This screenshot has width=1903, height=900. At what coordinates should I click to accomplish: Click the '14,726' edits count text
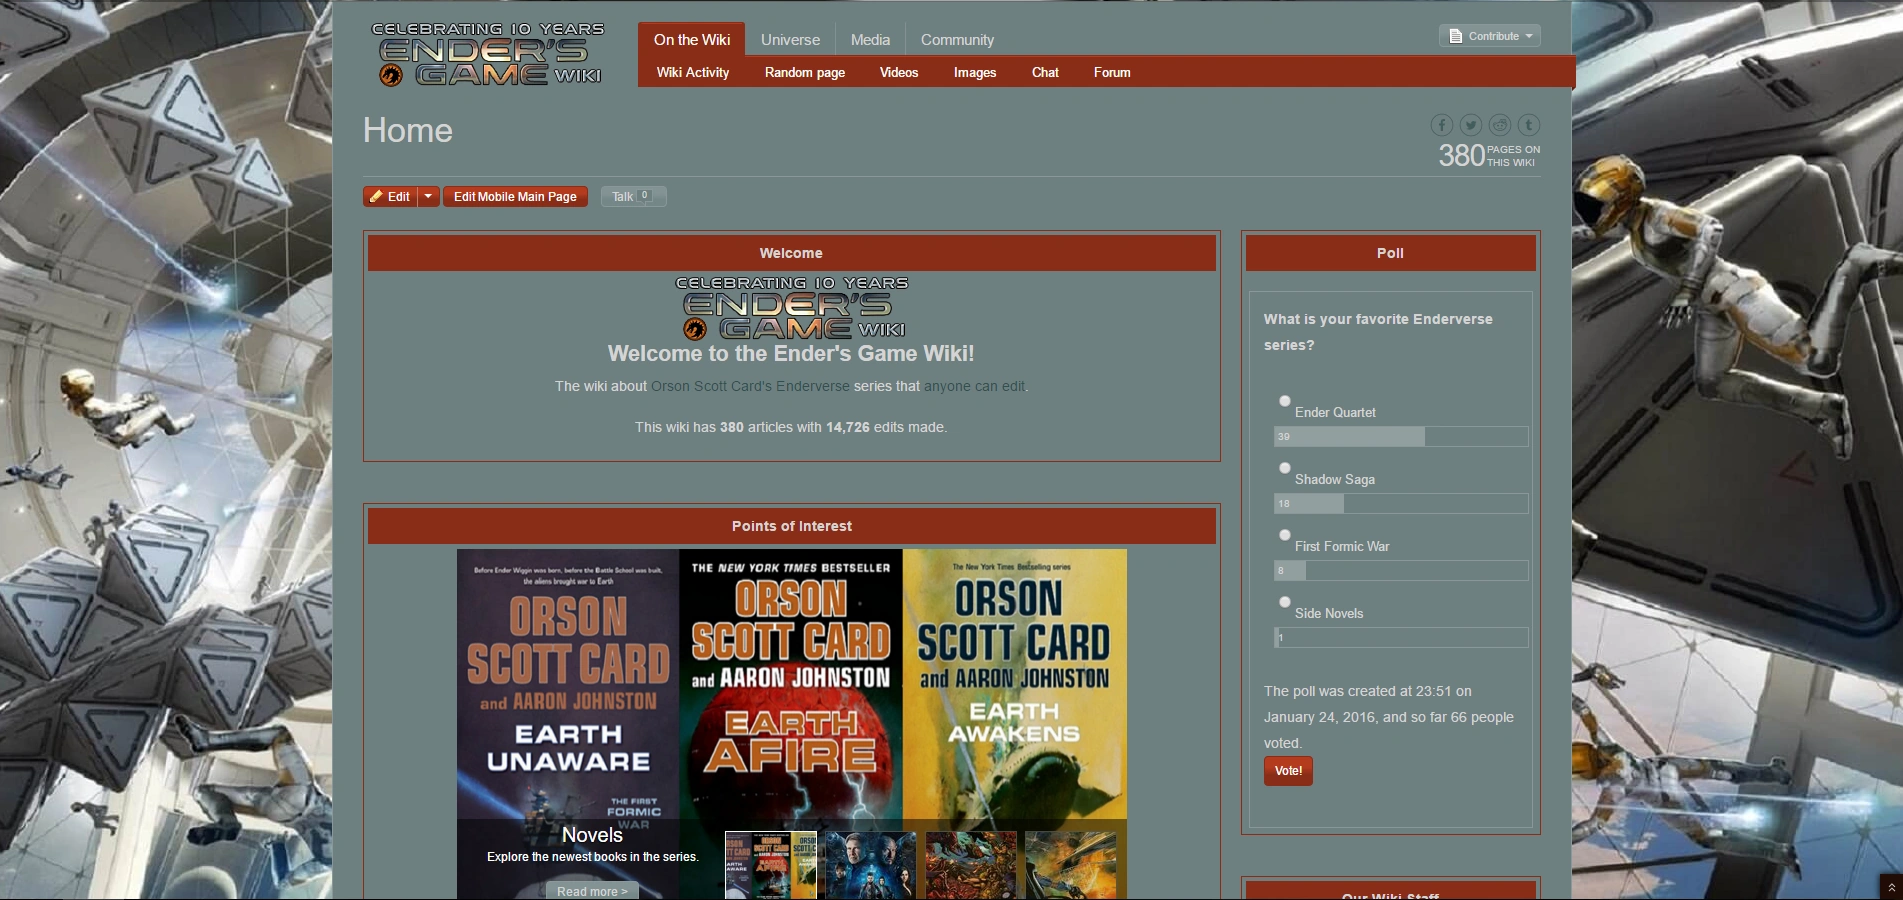[x=848, y=428]
